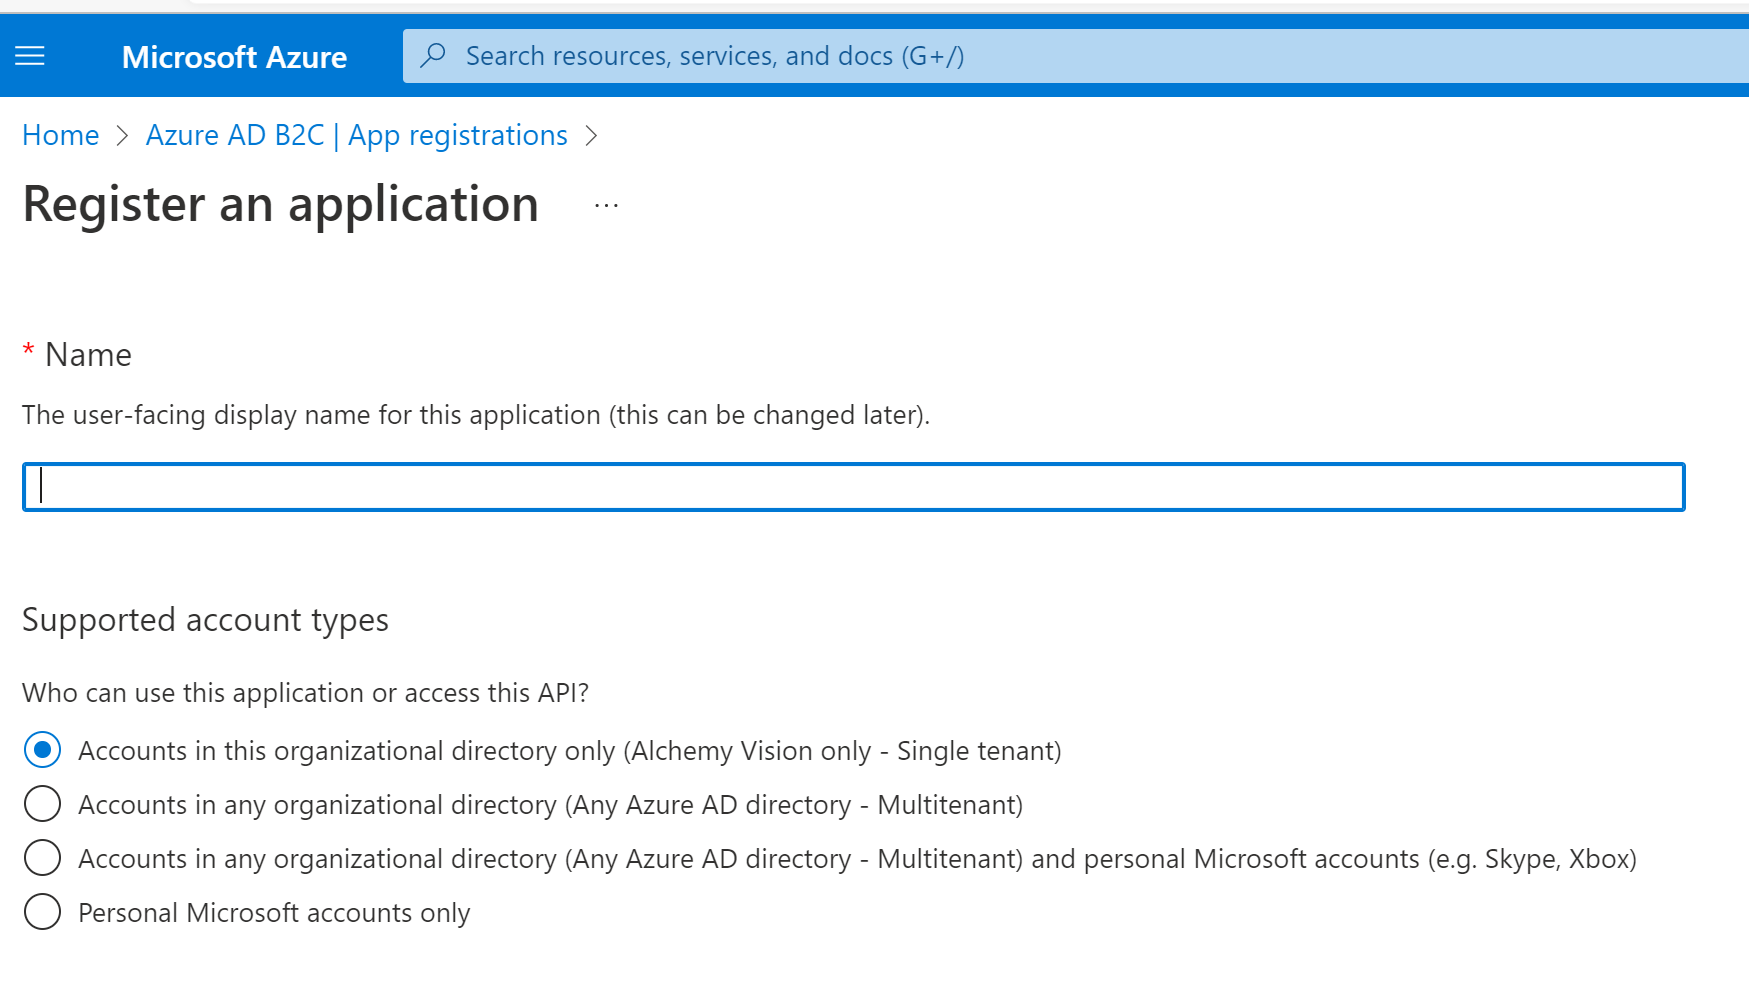Navigate to Home via breadcrumb

[60, 135]
